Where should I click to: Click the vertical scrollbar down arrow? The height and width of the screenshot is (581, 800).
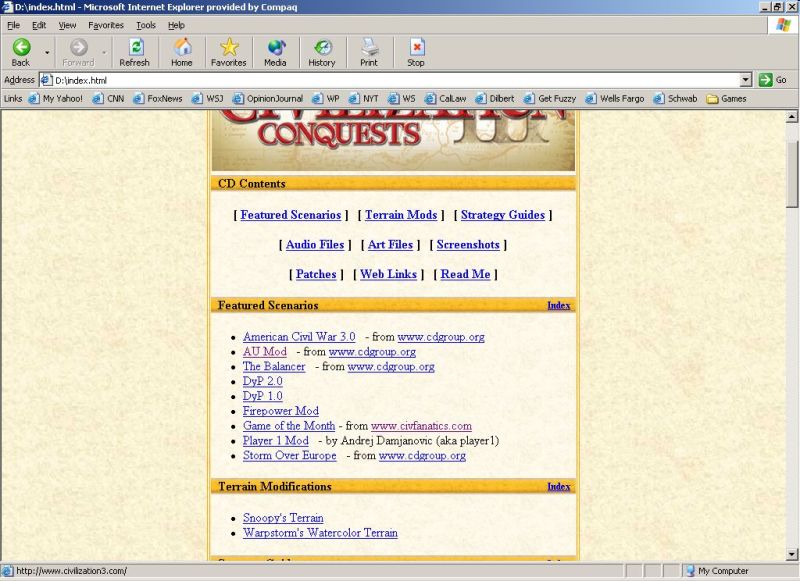point(792,553)
